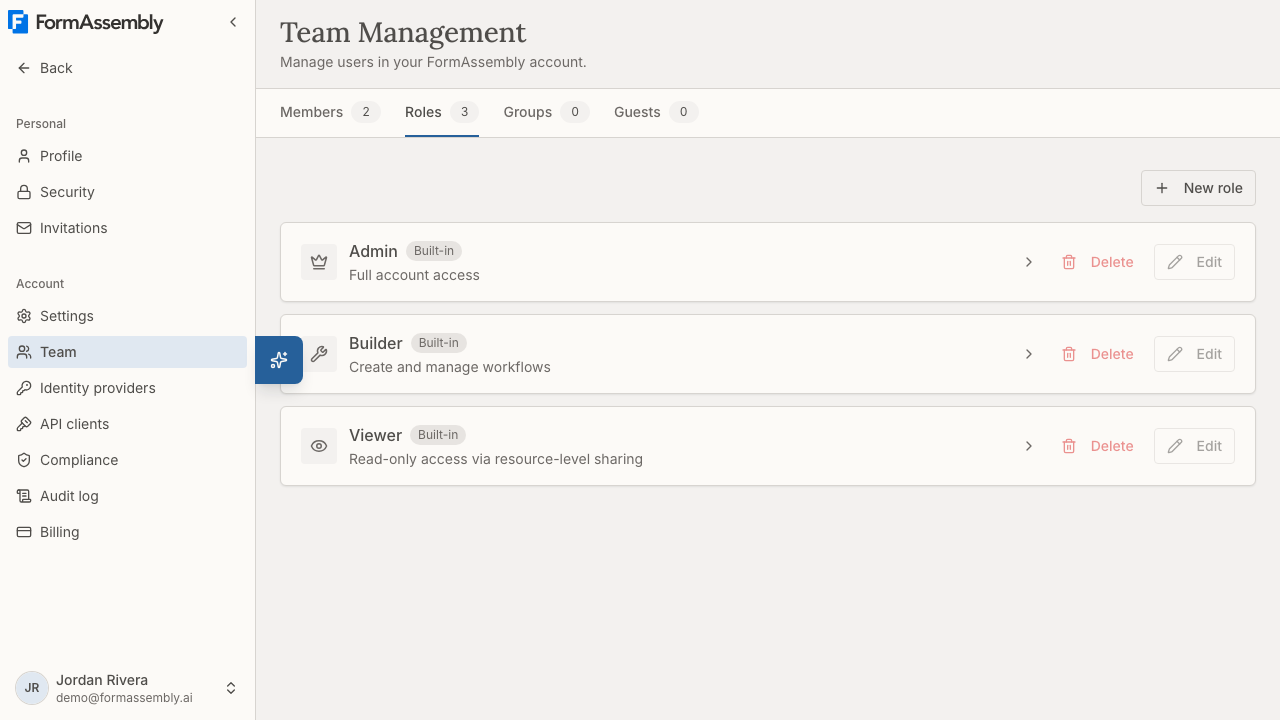1280x720 pixels.
Task: Click the API clients icon
Action: pos(24,424)
